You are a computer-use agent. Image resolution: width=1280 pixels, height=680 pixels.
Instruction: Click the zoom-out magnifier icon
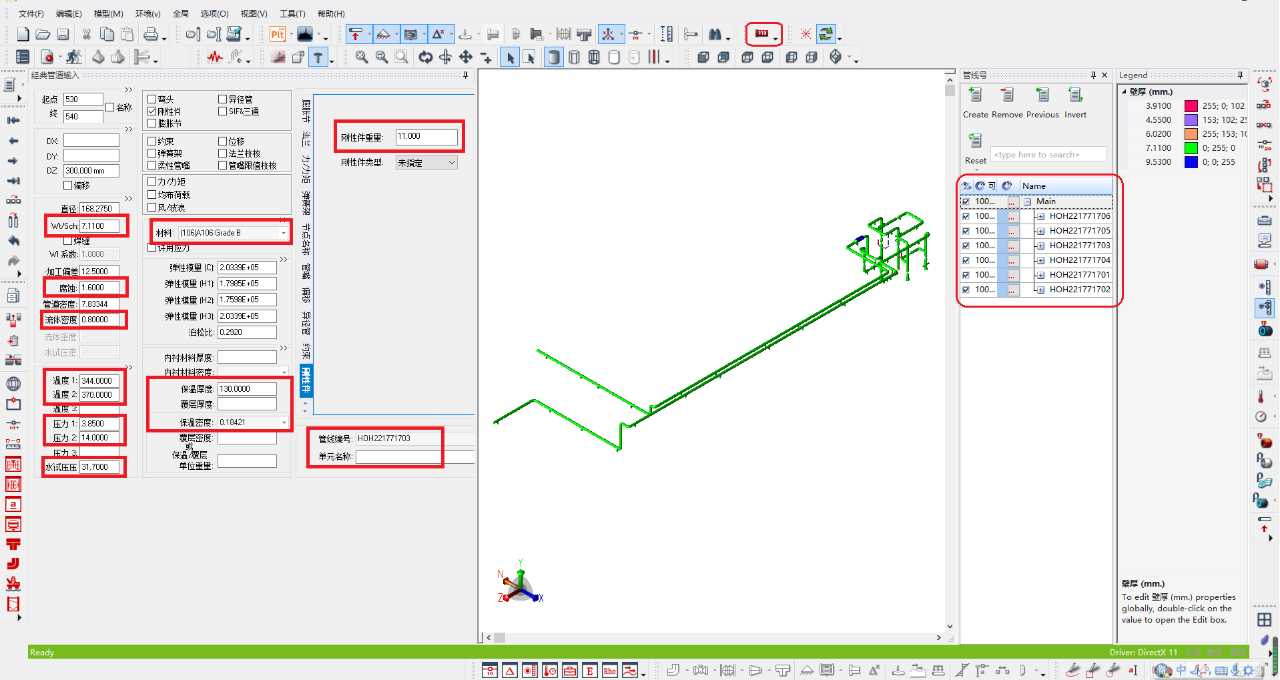tap(382, 57)
